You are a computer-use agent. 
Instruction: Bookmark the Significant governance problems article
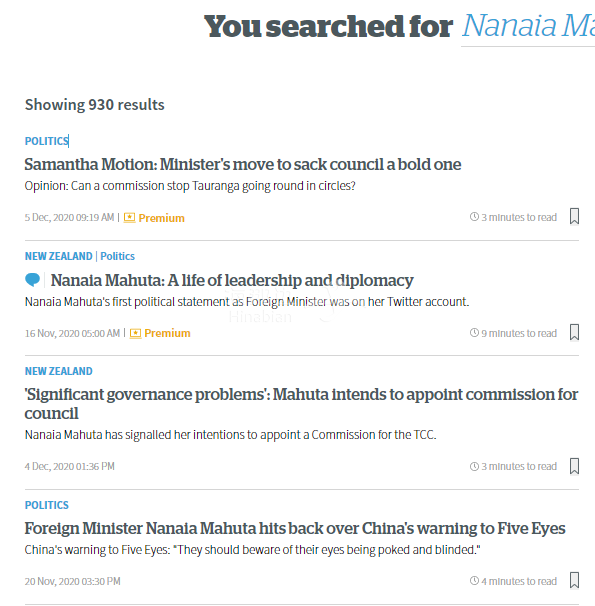point(574,466)
